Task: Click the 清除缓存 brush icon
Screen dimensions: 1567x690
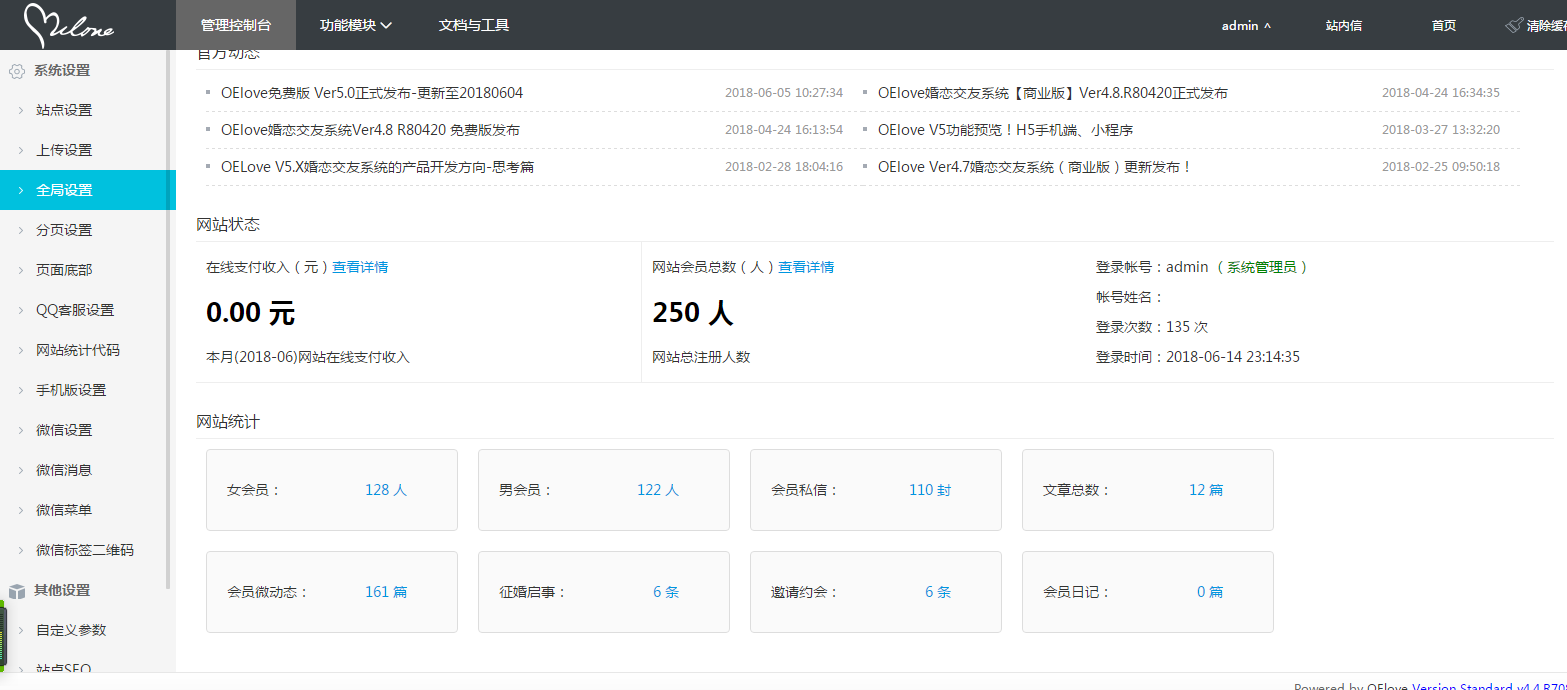Action: click(1514, 26)
